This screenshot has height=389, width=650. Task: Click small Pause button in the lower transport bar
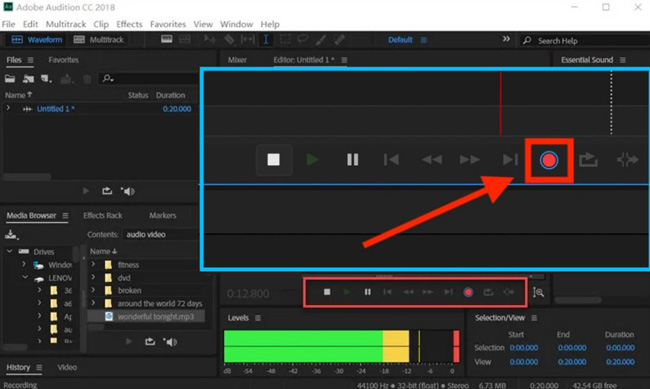367,292
